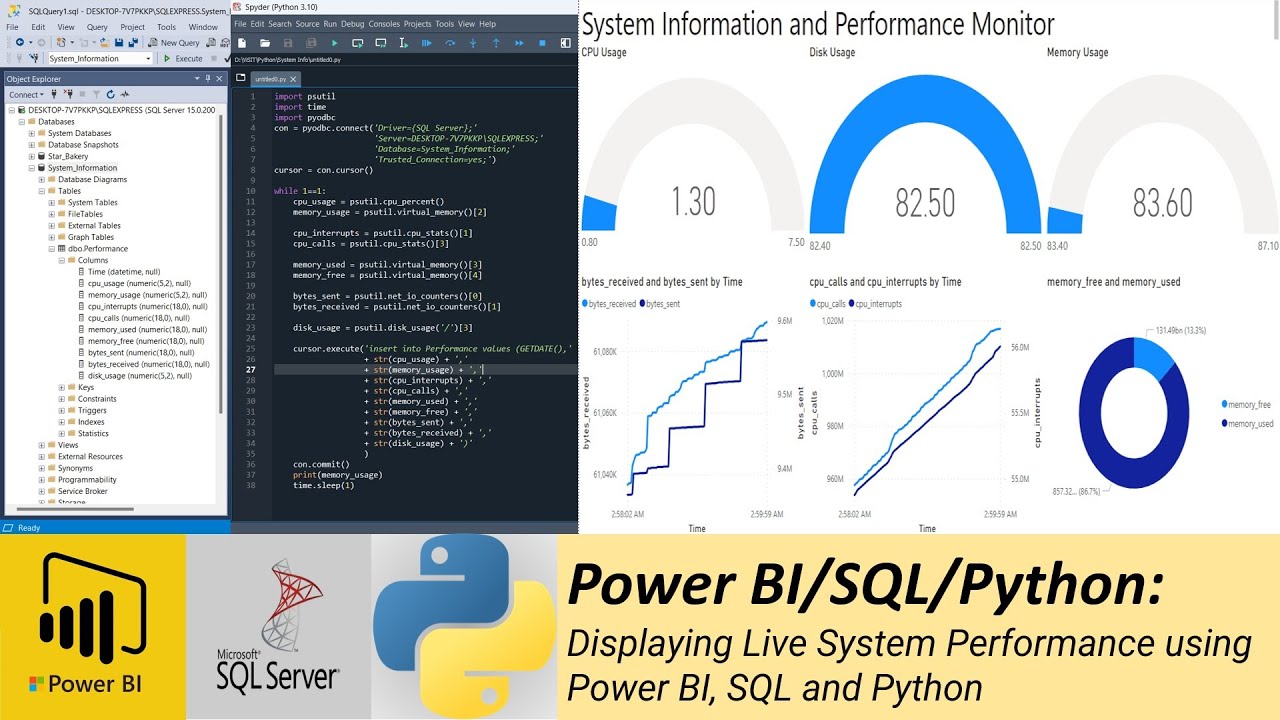Image resolution: width=1280 pixels, height=720 pixels.
Task: Click the Execute button in SSMS
Action: (x=183, y=58)
